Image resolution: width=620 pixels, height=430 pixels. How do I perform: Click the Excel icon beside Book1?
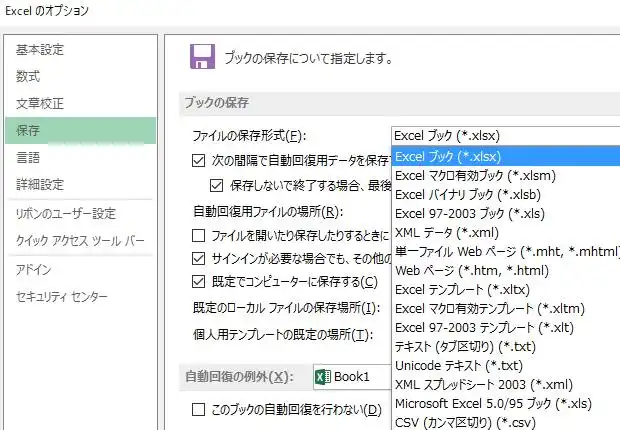[x=323, y=377]
